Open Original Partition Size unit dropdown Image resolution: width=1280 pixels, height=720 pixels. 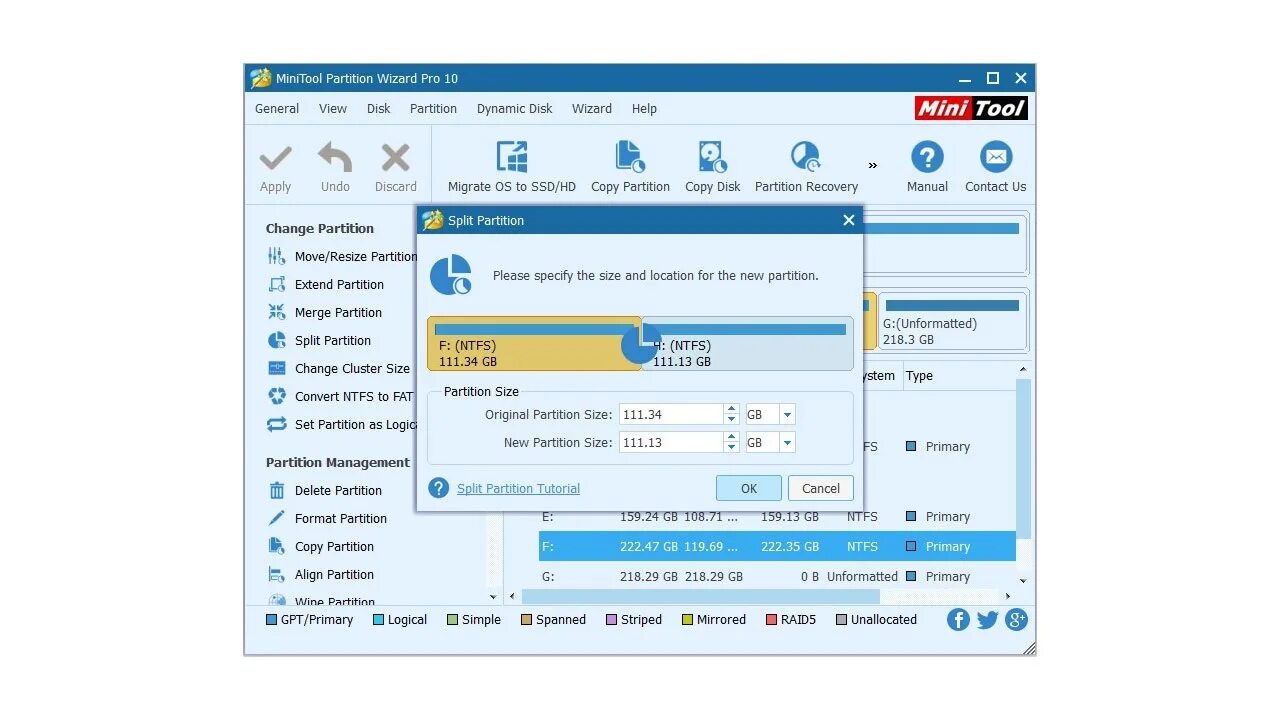(788, 415)
